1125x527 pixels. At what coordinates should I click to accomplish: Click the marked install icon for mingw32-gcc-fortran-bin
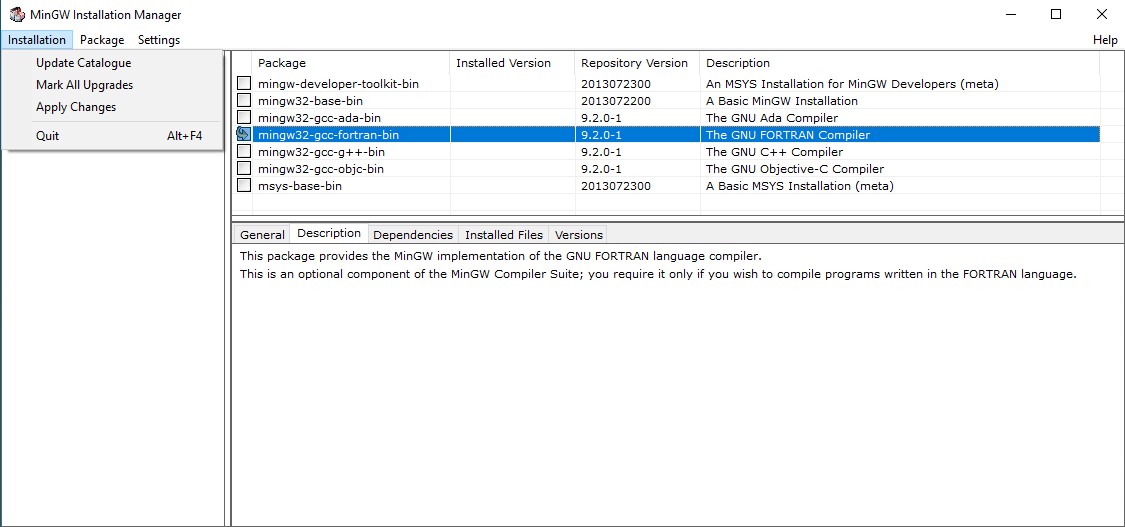[244, 134]
